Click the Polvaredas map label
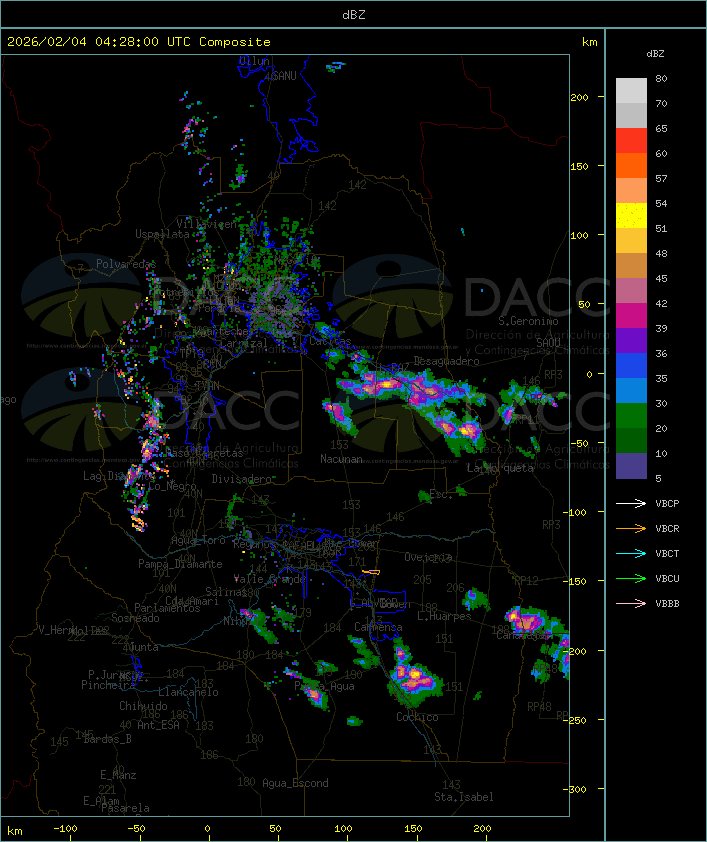This screenshot has height=842, width=707. tap(126, 264)
